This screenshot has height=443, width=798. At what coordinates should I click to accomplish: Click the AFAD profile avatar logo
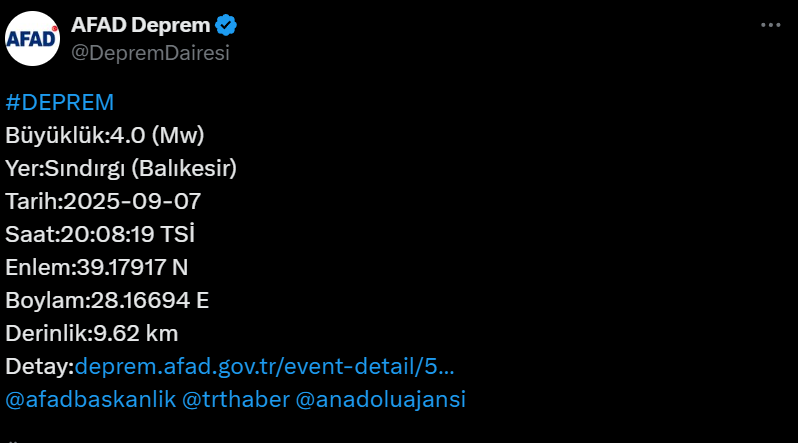31,39
